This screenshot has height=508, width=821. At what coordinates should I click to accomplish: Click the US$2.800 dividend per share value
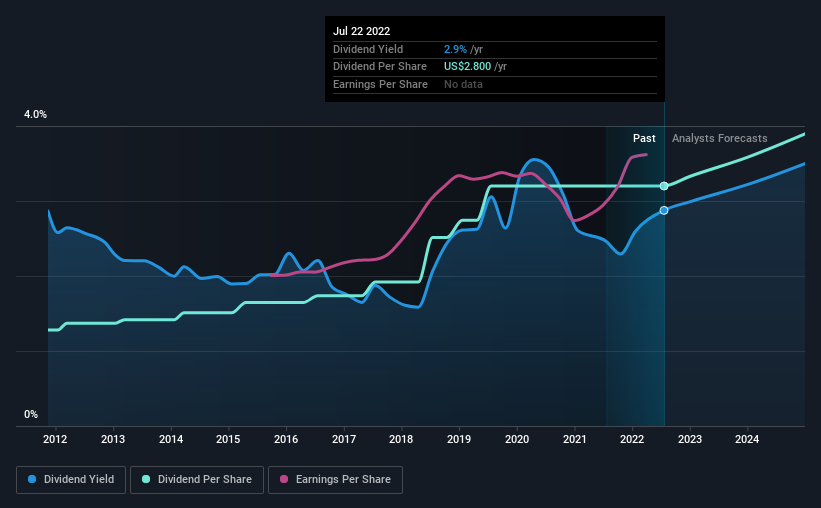pyautogui.click(x=468, y=67)
